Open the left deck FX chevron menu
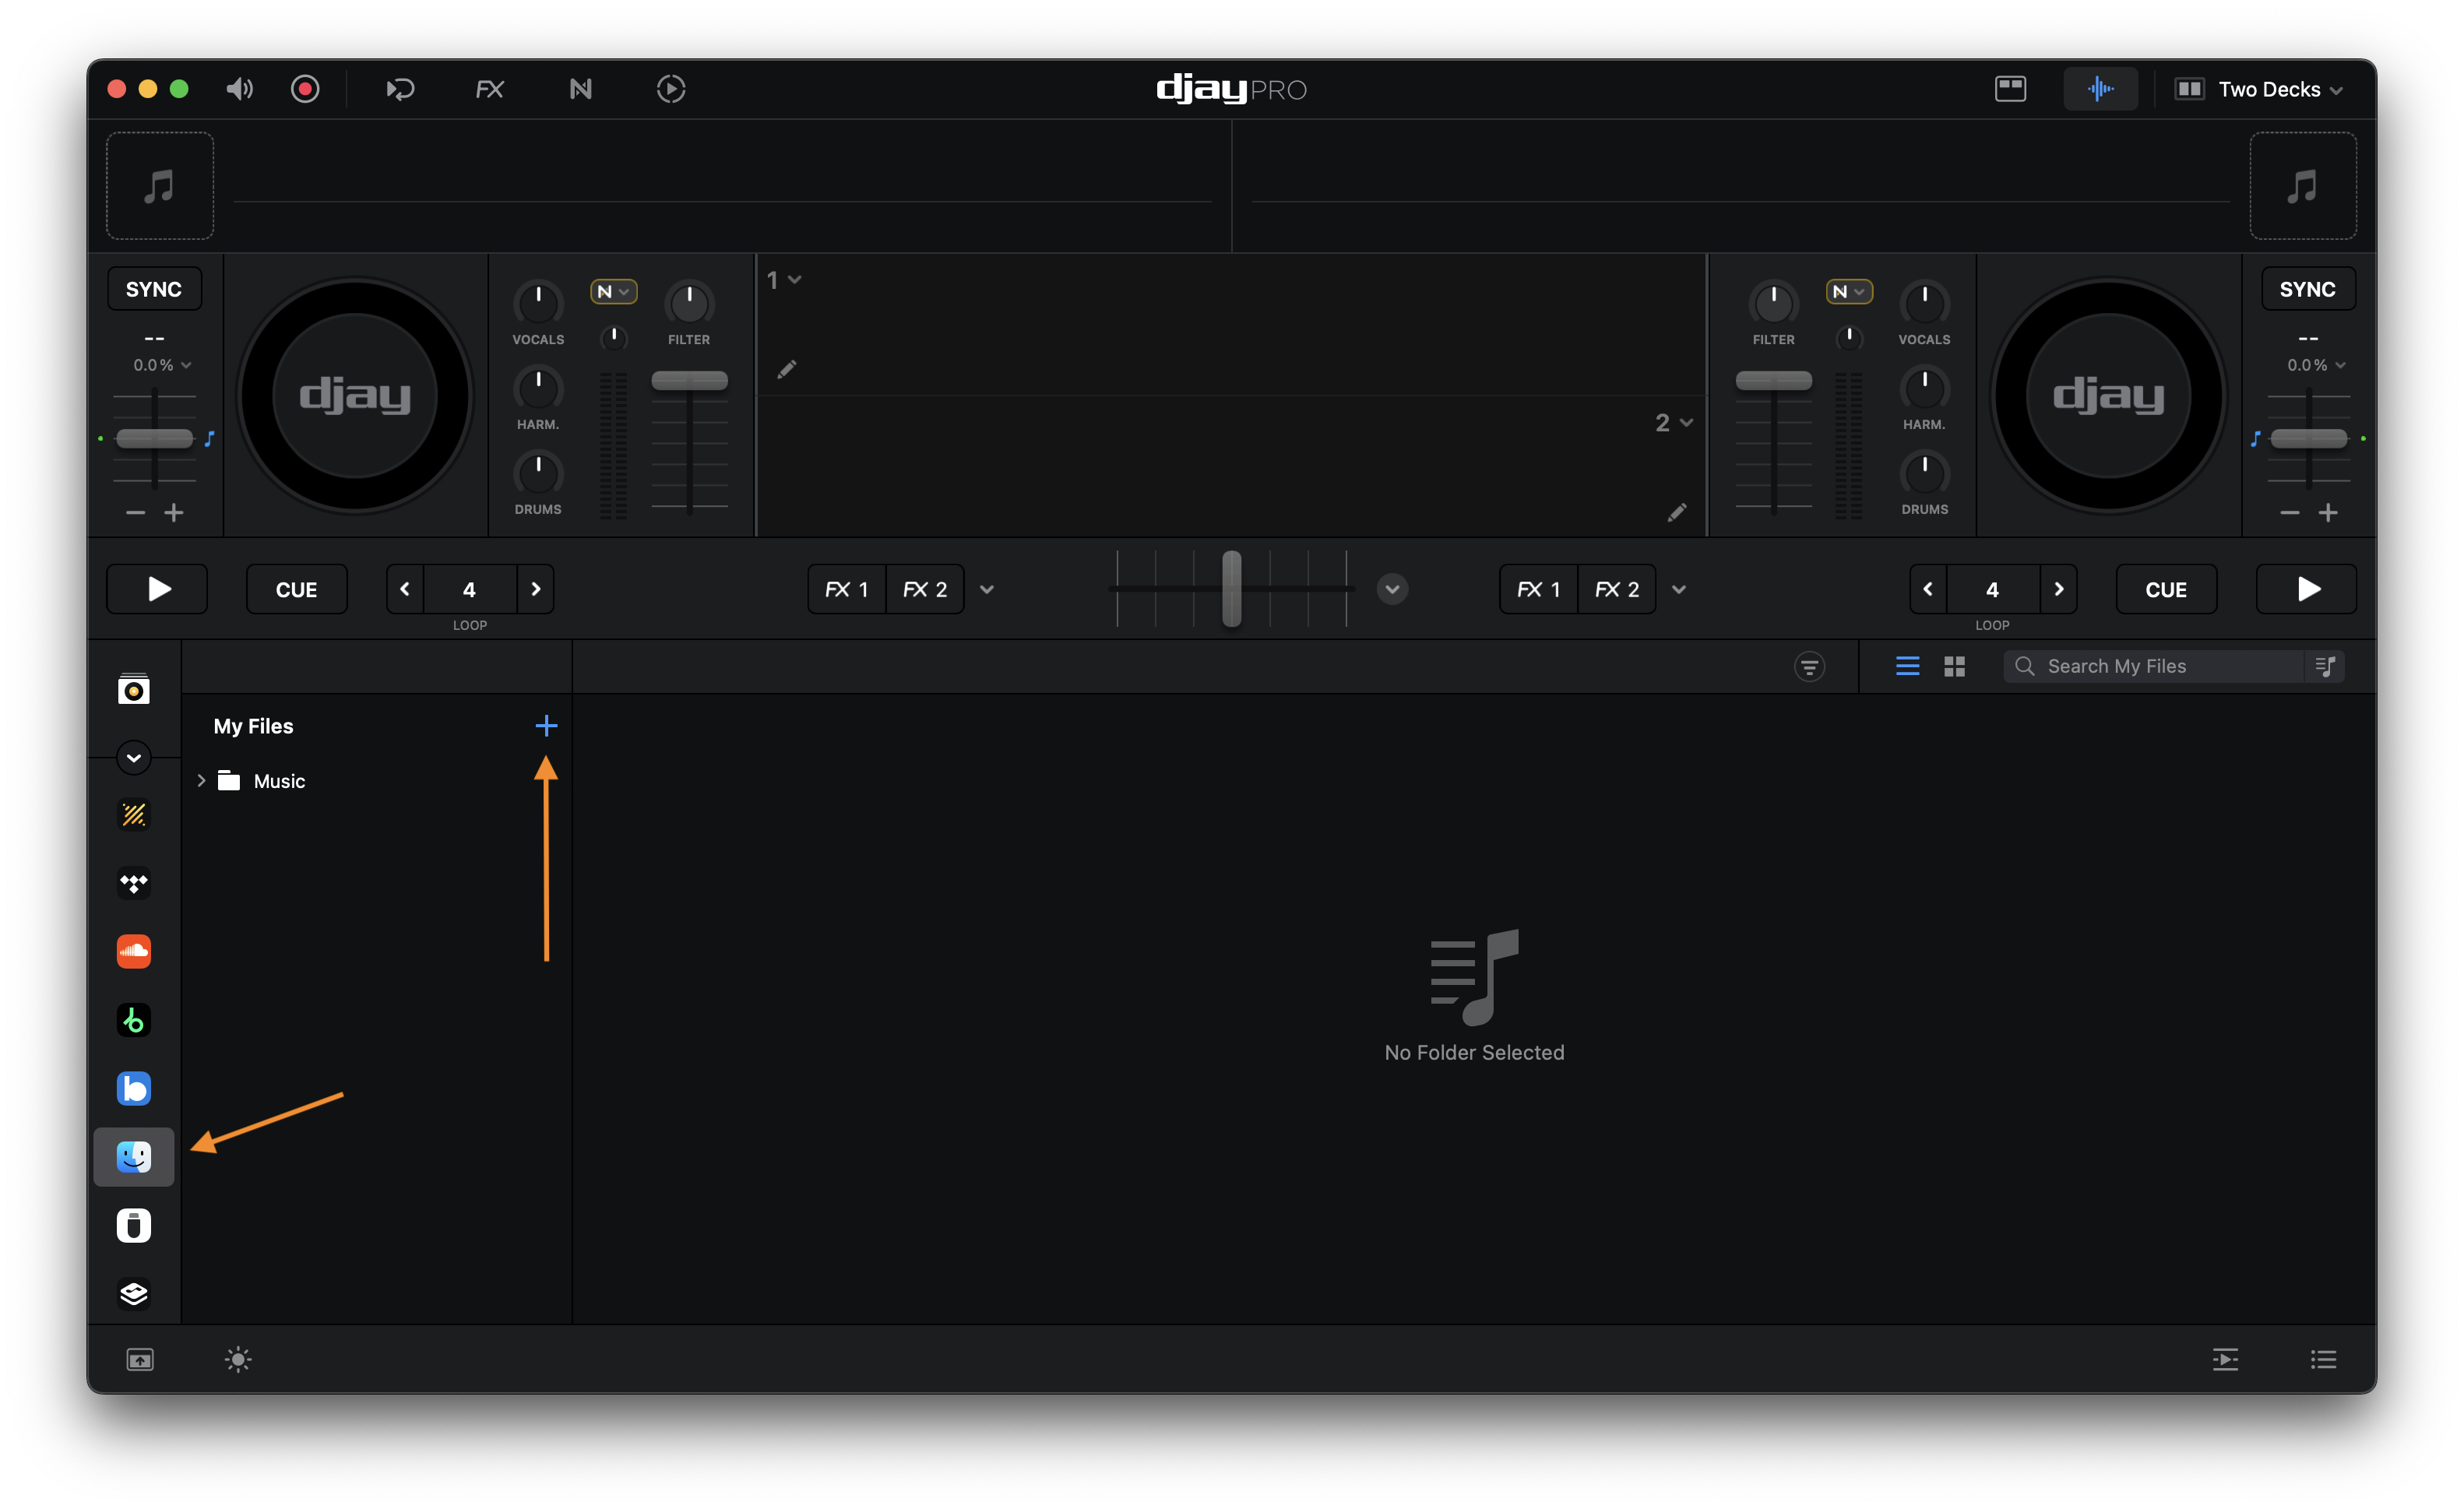This screenshot has height=1509, width=2464. pos(987,589)
